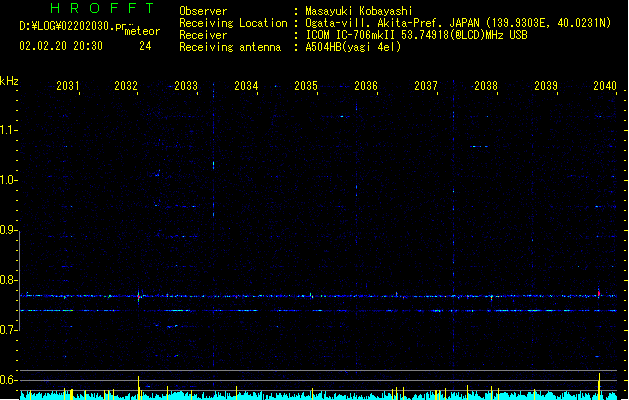Click the red meteor echo near 2040
This screenshot has height=400, width=629.
[599, 293]
